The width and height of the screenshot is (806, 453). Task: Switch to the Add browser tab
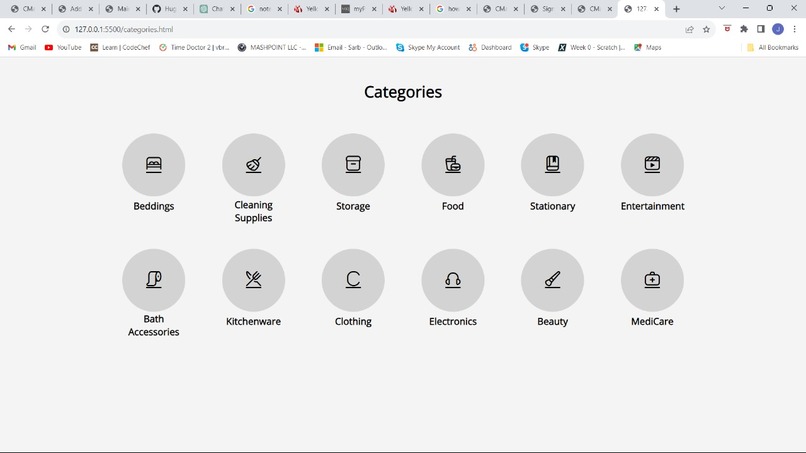click(75, 9)
